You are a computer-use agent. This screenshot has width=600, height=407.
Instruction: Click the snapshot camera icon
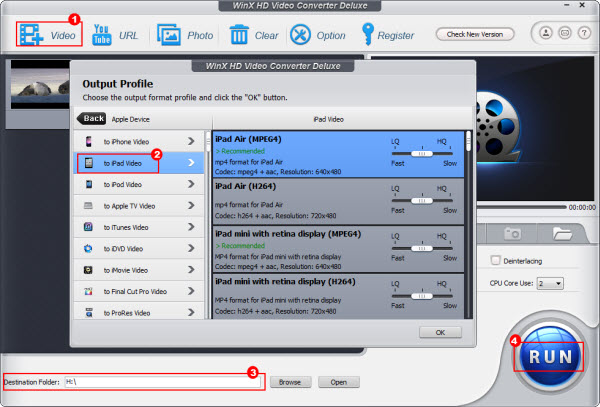pos(514,232)
